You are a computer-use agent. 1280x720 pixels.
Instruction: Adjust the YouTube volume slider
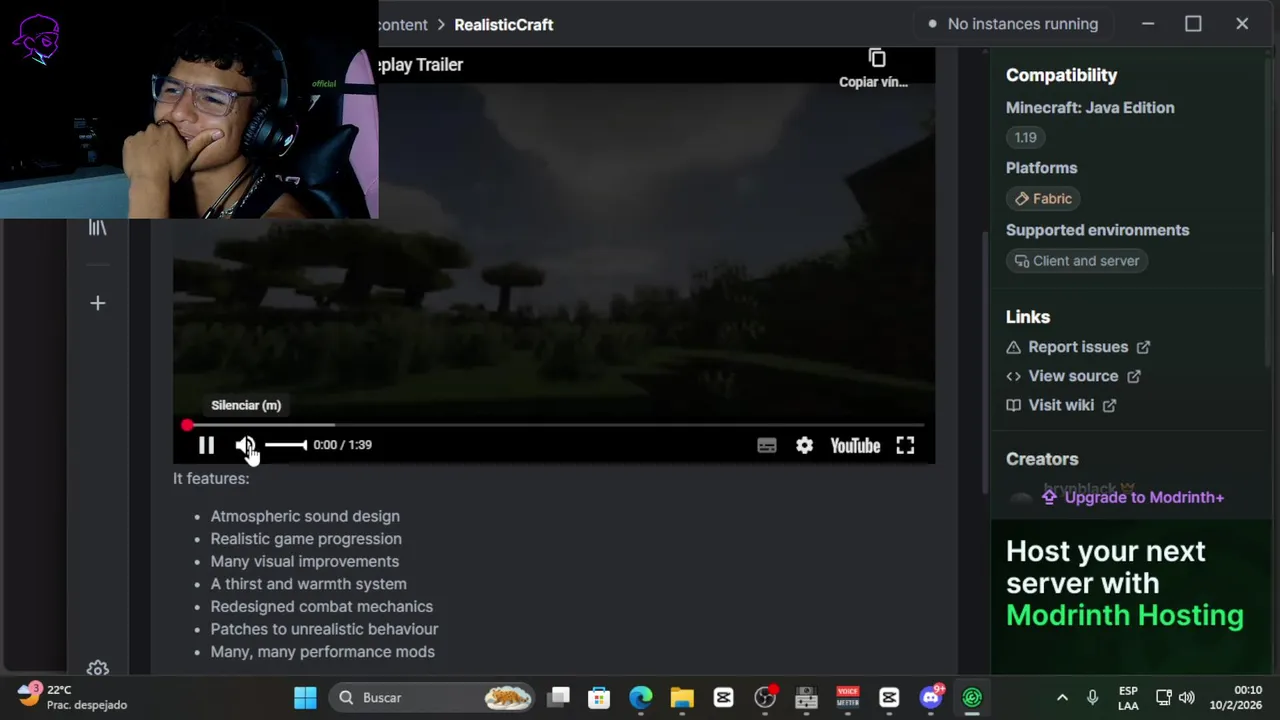[286, 445]
